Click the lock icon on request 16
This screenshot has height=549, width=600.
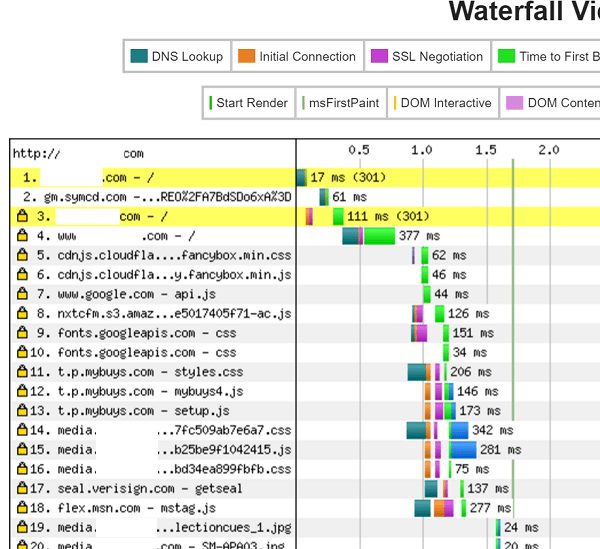point(23,468)
